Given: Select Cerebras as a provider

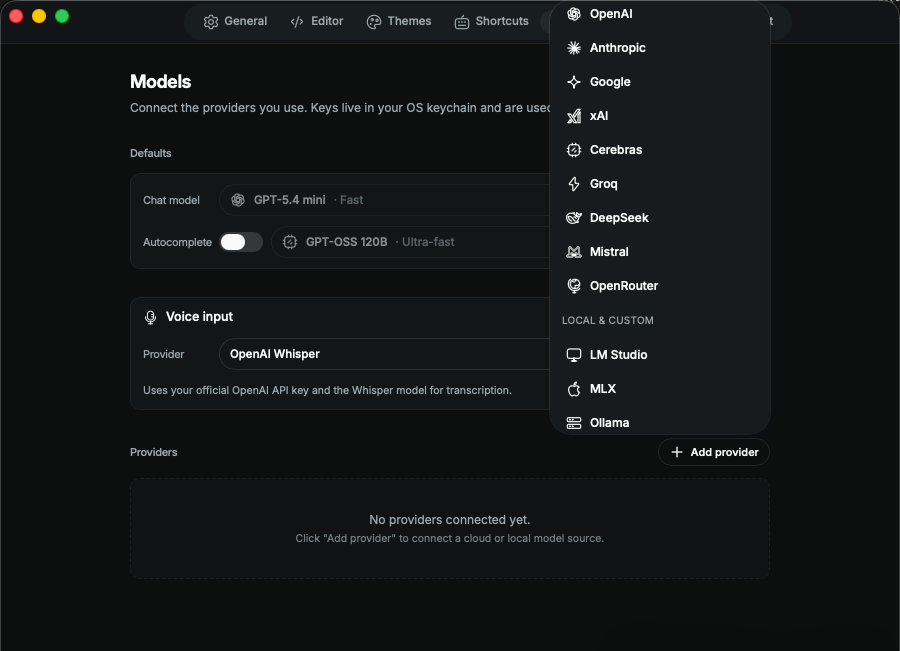Looking at the screenshot, I should point(660,150).
